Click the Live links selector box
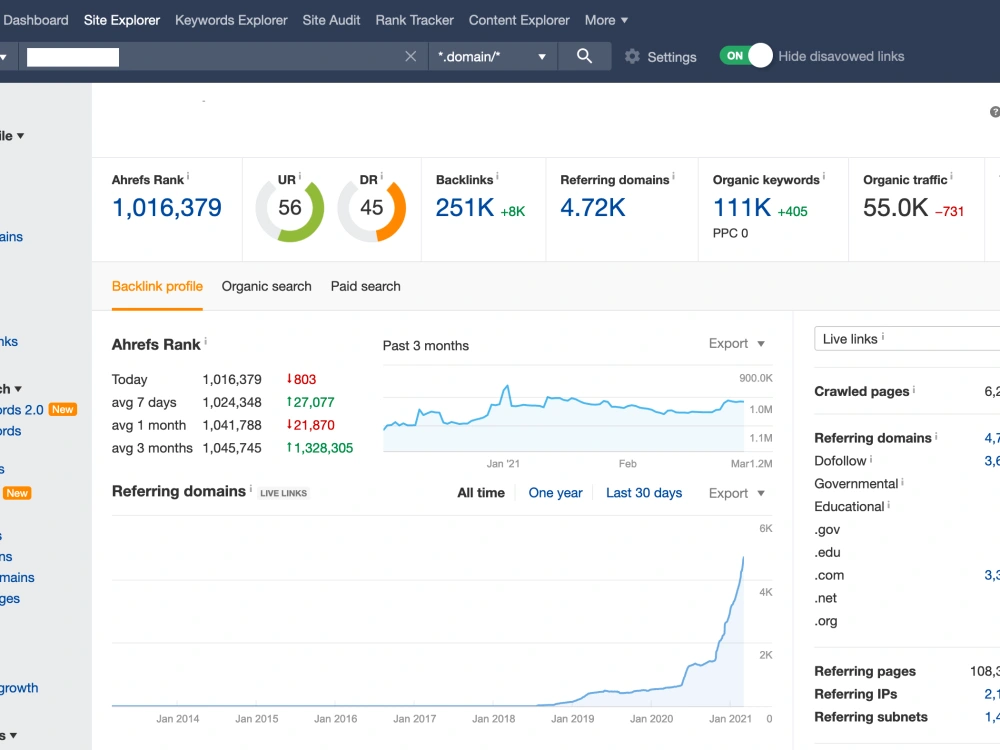This screenshot has height=750, width=1000. tap(907, 339)
